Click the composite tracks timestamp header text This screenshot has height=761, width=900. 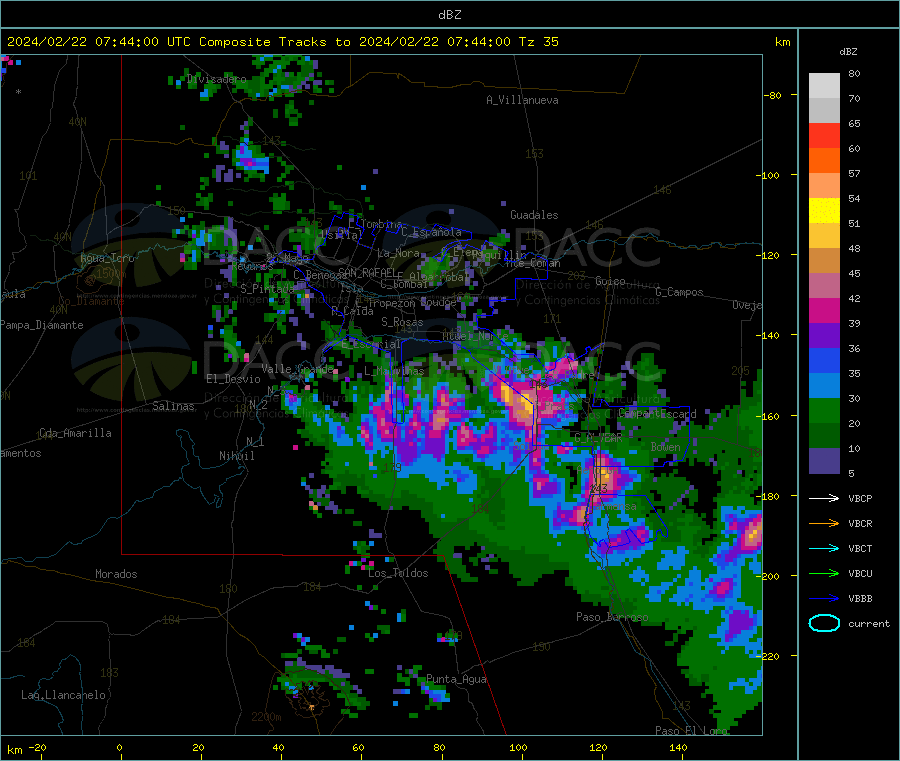282,42
